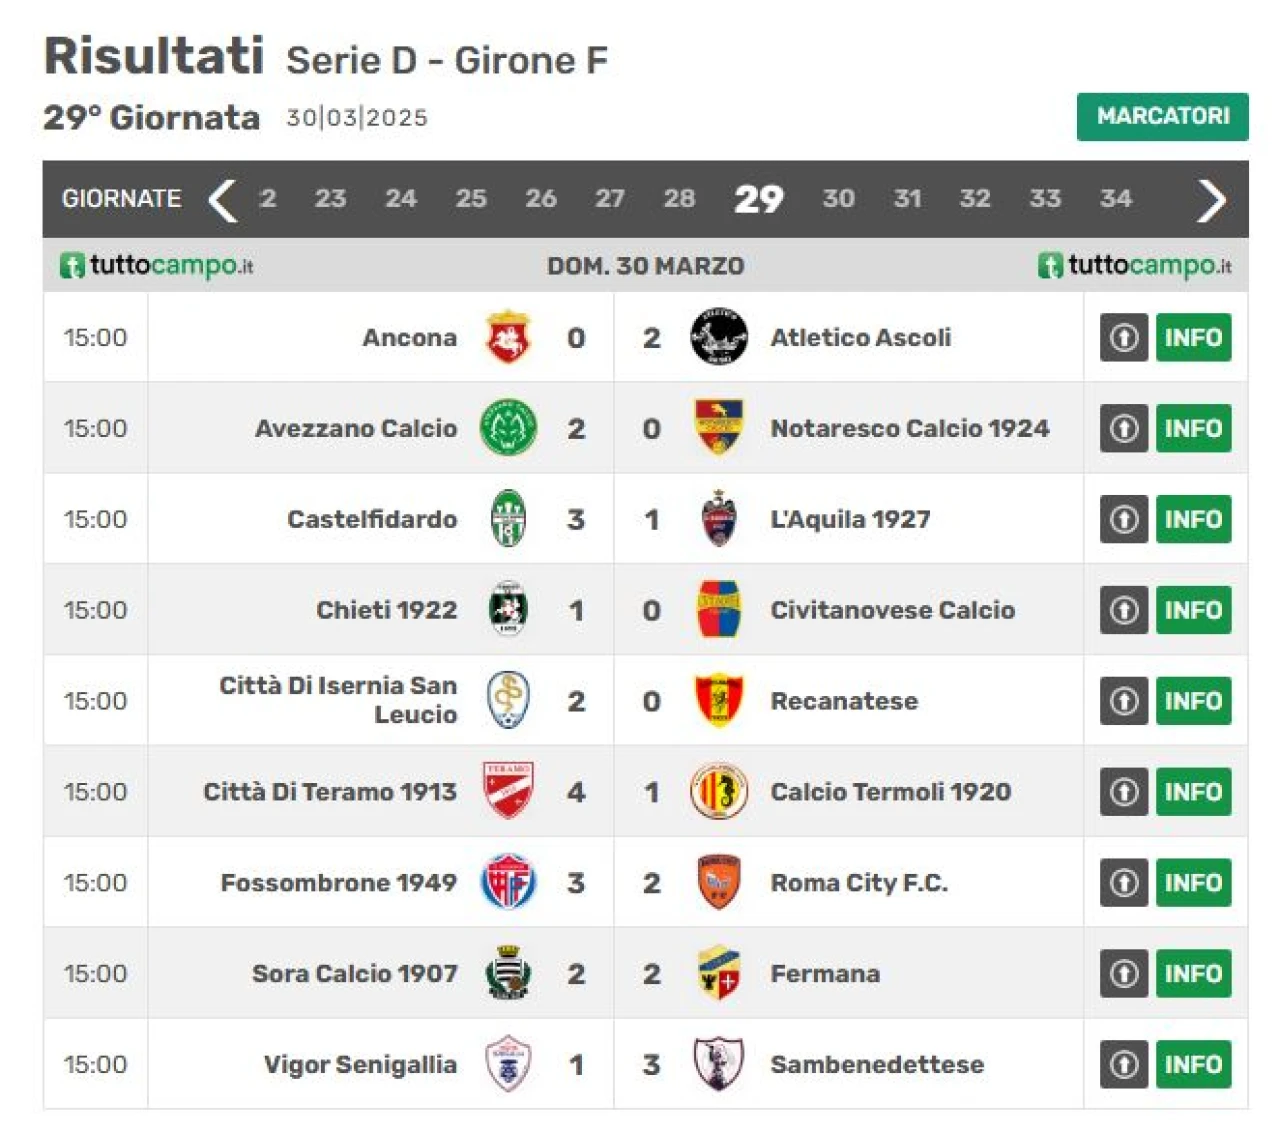
Task: Open the Avezzano Calcio green crest
Action: (508, 428)
